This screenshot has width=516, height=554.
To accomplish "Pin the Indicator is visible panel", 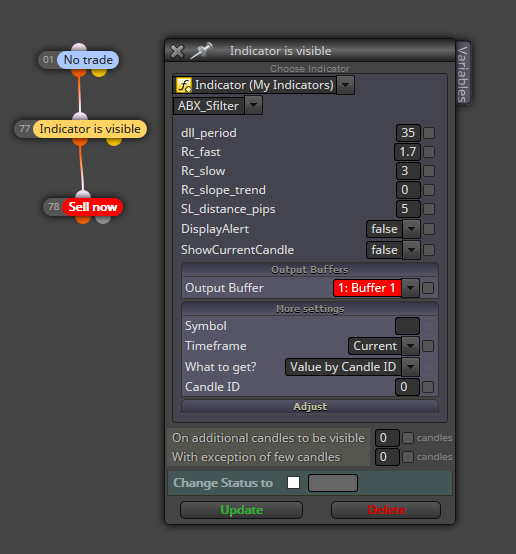I will (201, 51).
